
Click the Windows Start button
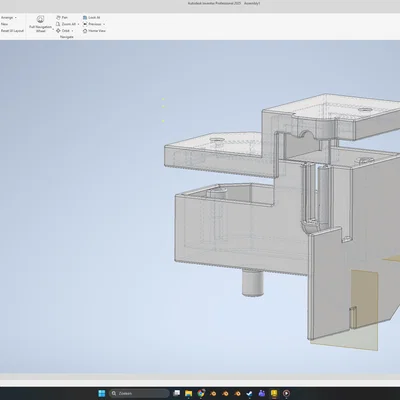pos(102,393)
